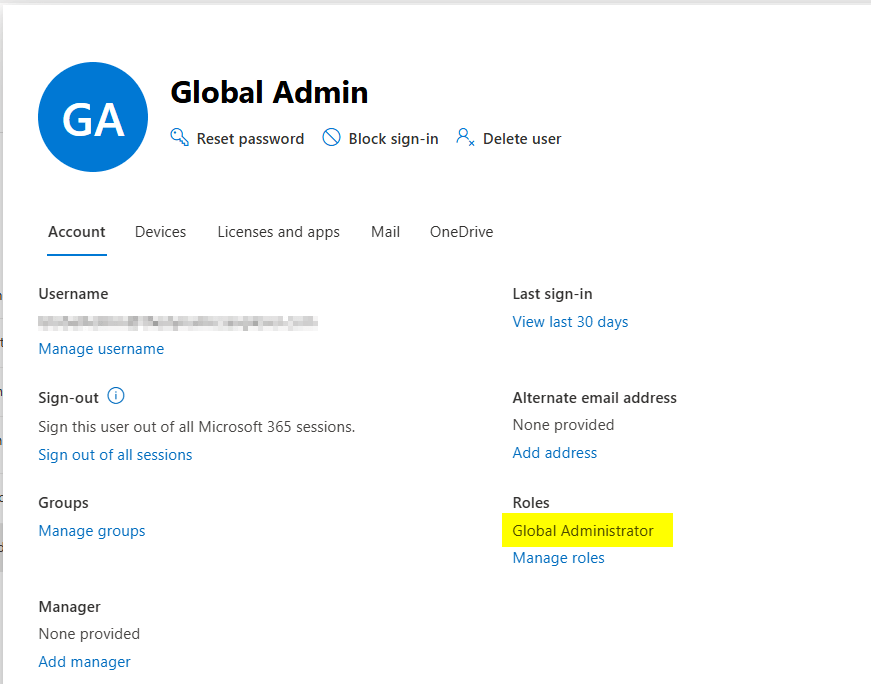The height and width of the screenshot is (684, 871).
Task: Click the blue GA avatar circle
Action: pyautogui.click(x=93, y=118)
